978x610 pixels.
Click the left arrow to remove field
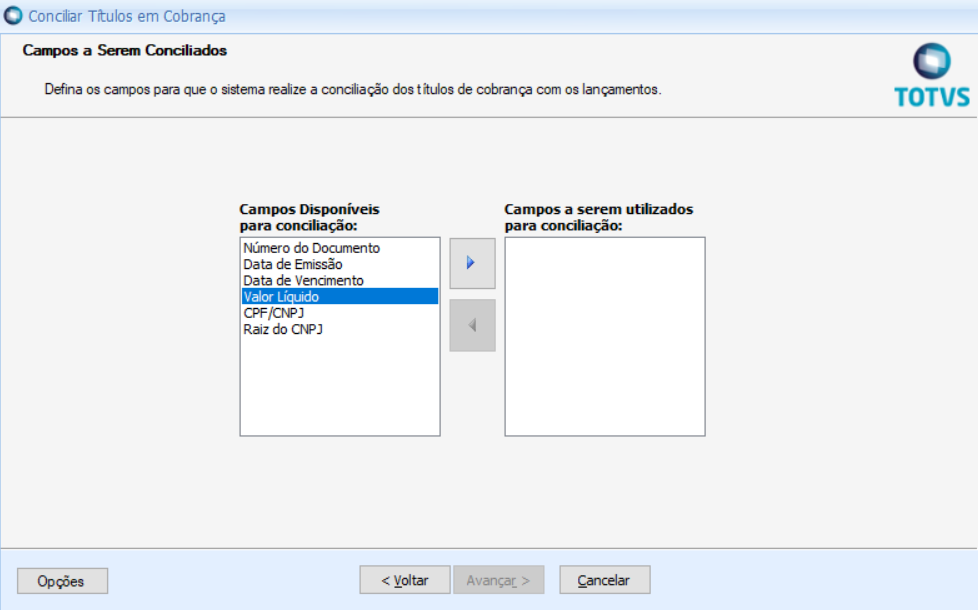point(472,325)
